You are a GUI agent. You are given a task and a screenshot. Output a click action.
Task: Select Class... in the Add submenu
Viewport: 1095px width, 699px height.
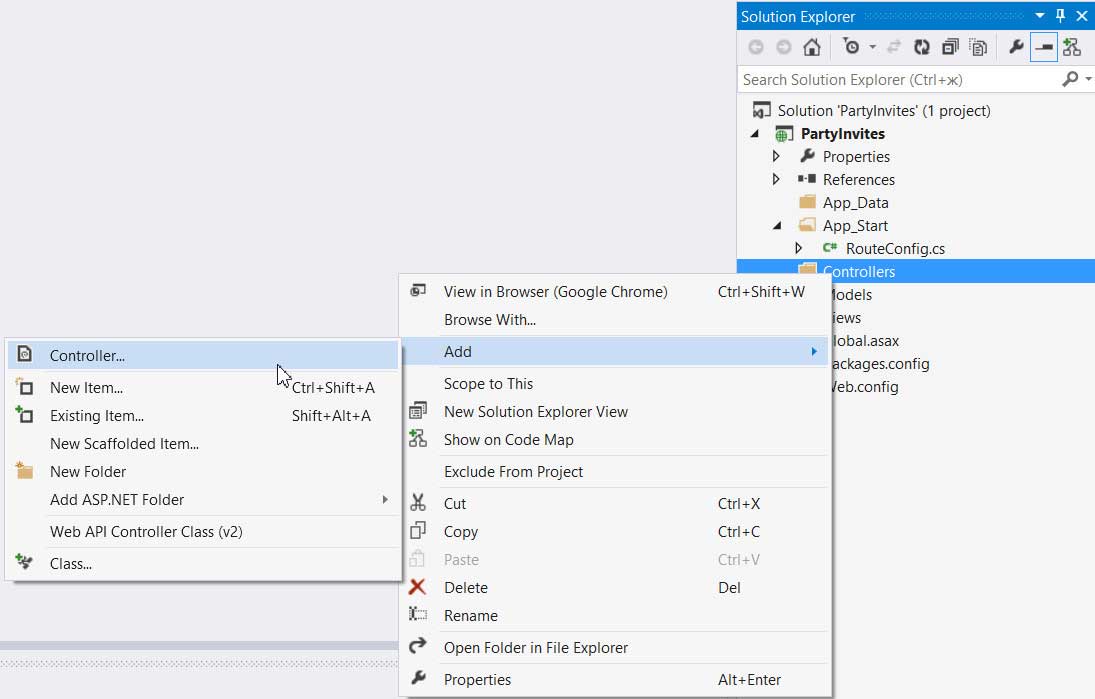(x=202, y=564)
